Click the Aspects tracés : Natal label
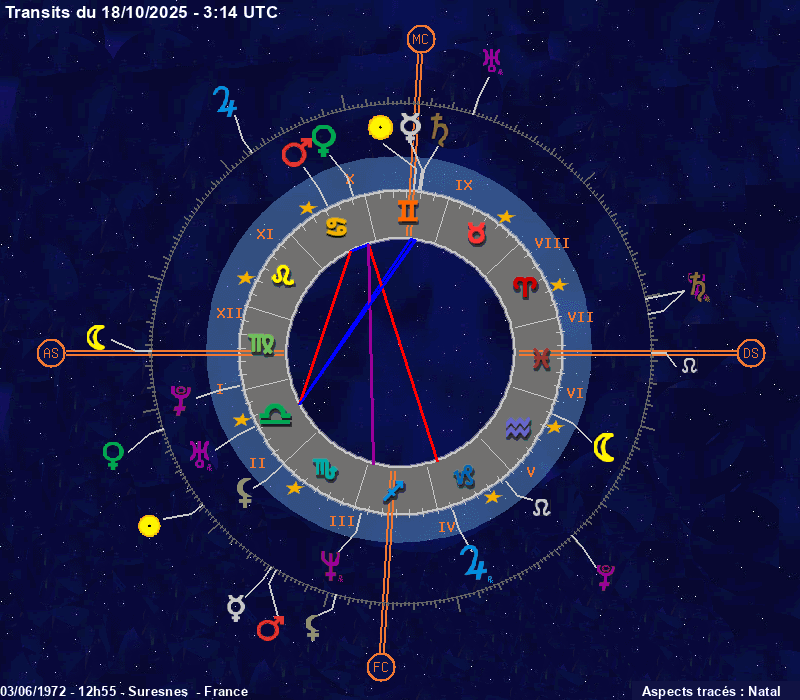This screenshot has width=800, height=700. click(x=710, y=691)
